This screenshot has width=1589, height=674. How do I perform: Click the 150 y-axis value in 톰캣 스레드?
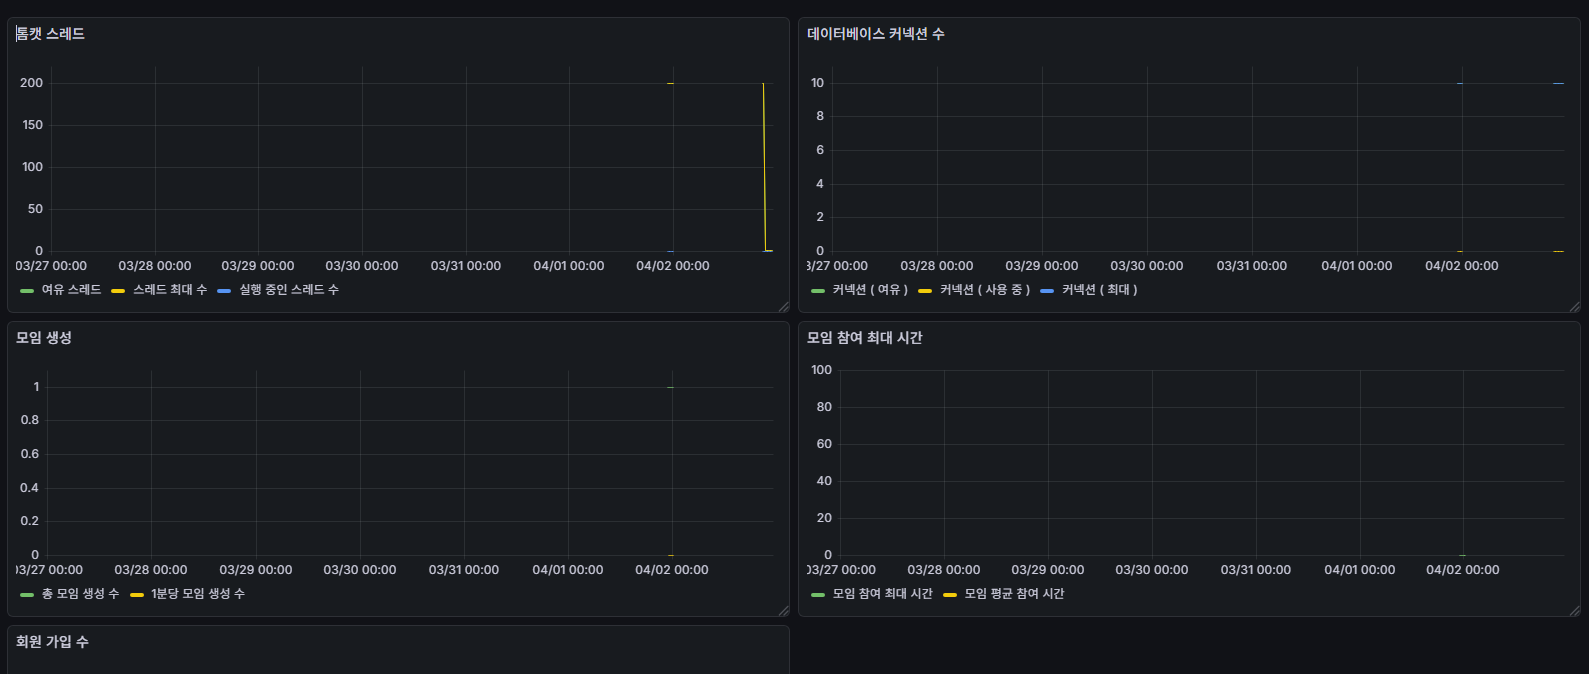coord(33,125)
